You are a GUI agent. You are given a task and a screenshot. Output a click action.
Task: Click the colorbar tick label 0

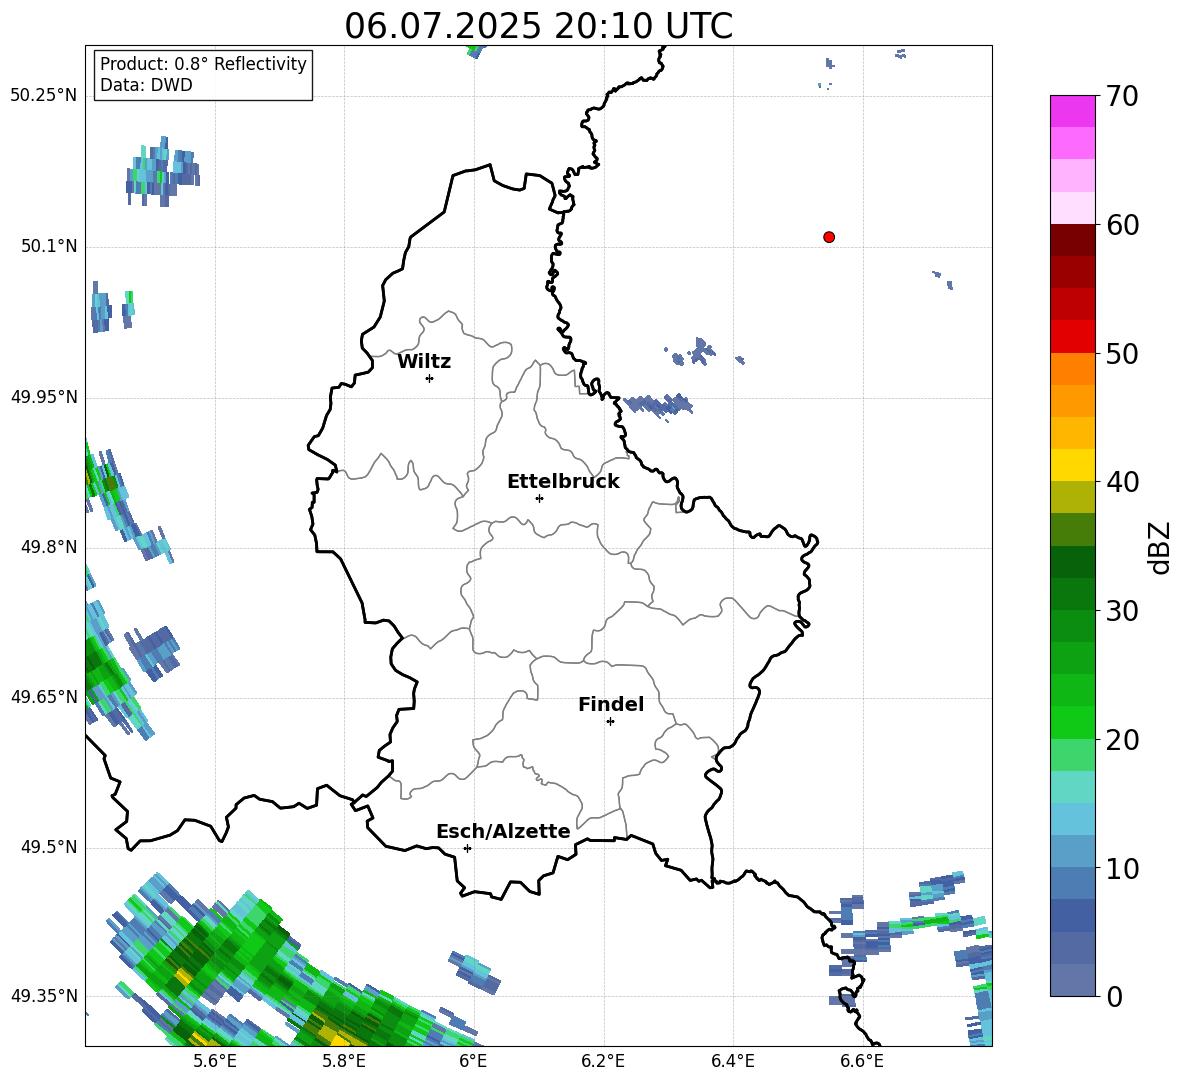click(x=1114, y=996)
